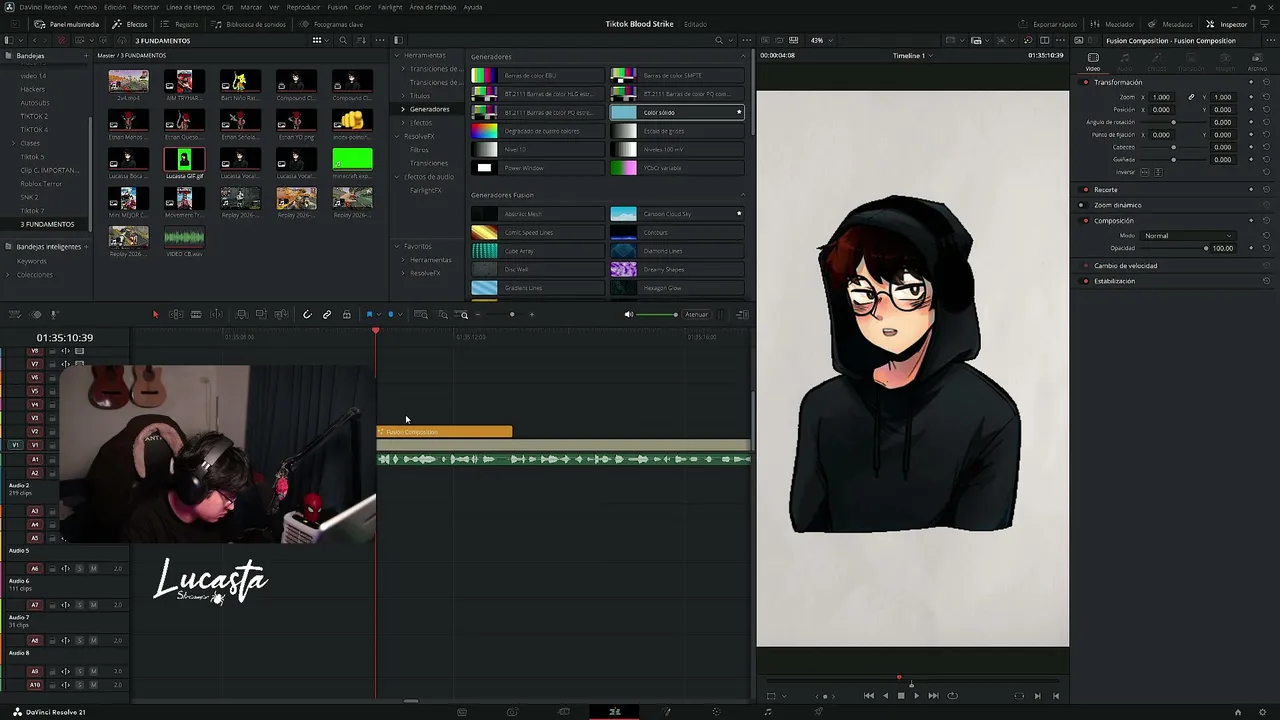This screenshot has width=1280, height=720.
Task: Mute timeline audio with speaker icon
Action: pos(629,315)
